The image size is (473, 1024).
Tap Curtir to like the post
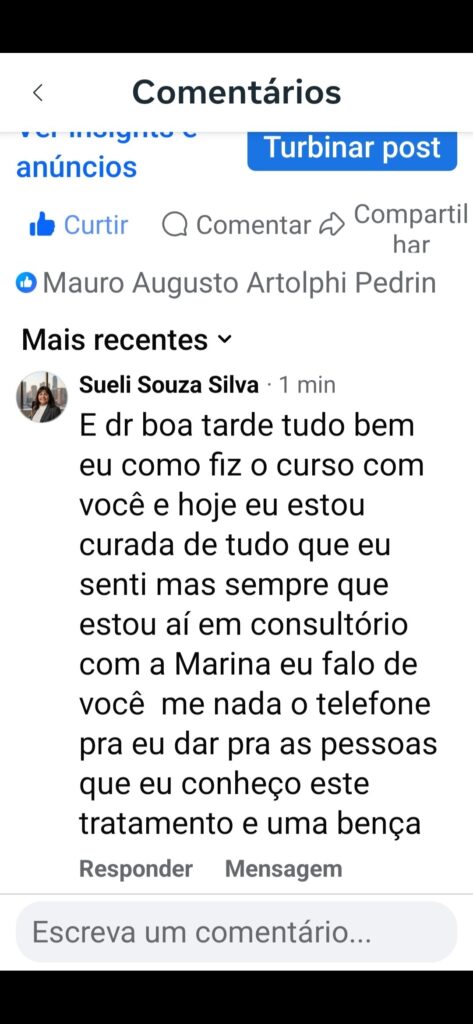(96, 225)
